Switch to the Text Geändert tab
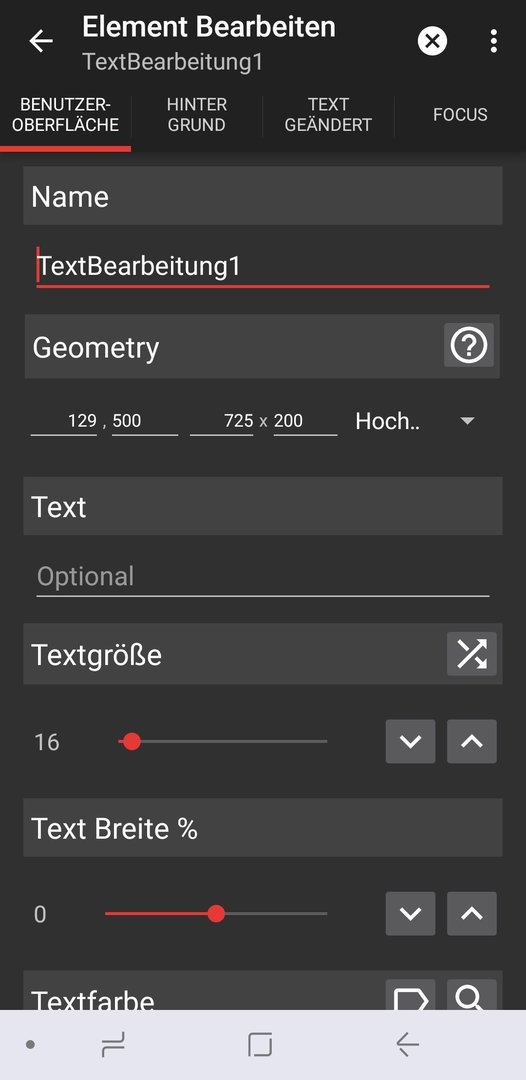 click(328, 115)
